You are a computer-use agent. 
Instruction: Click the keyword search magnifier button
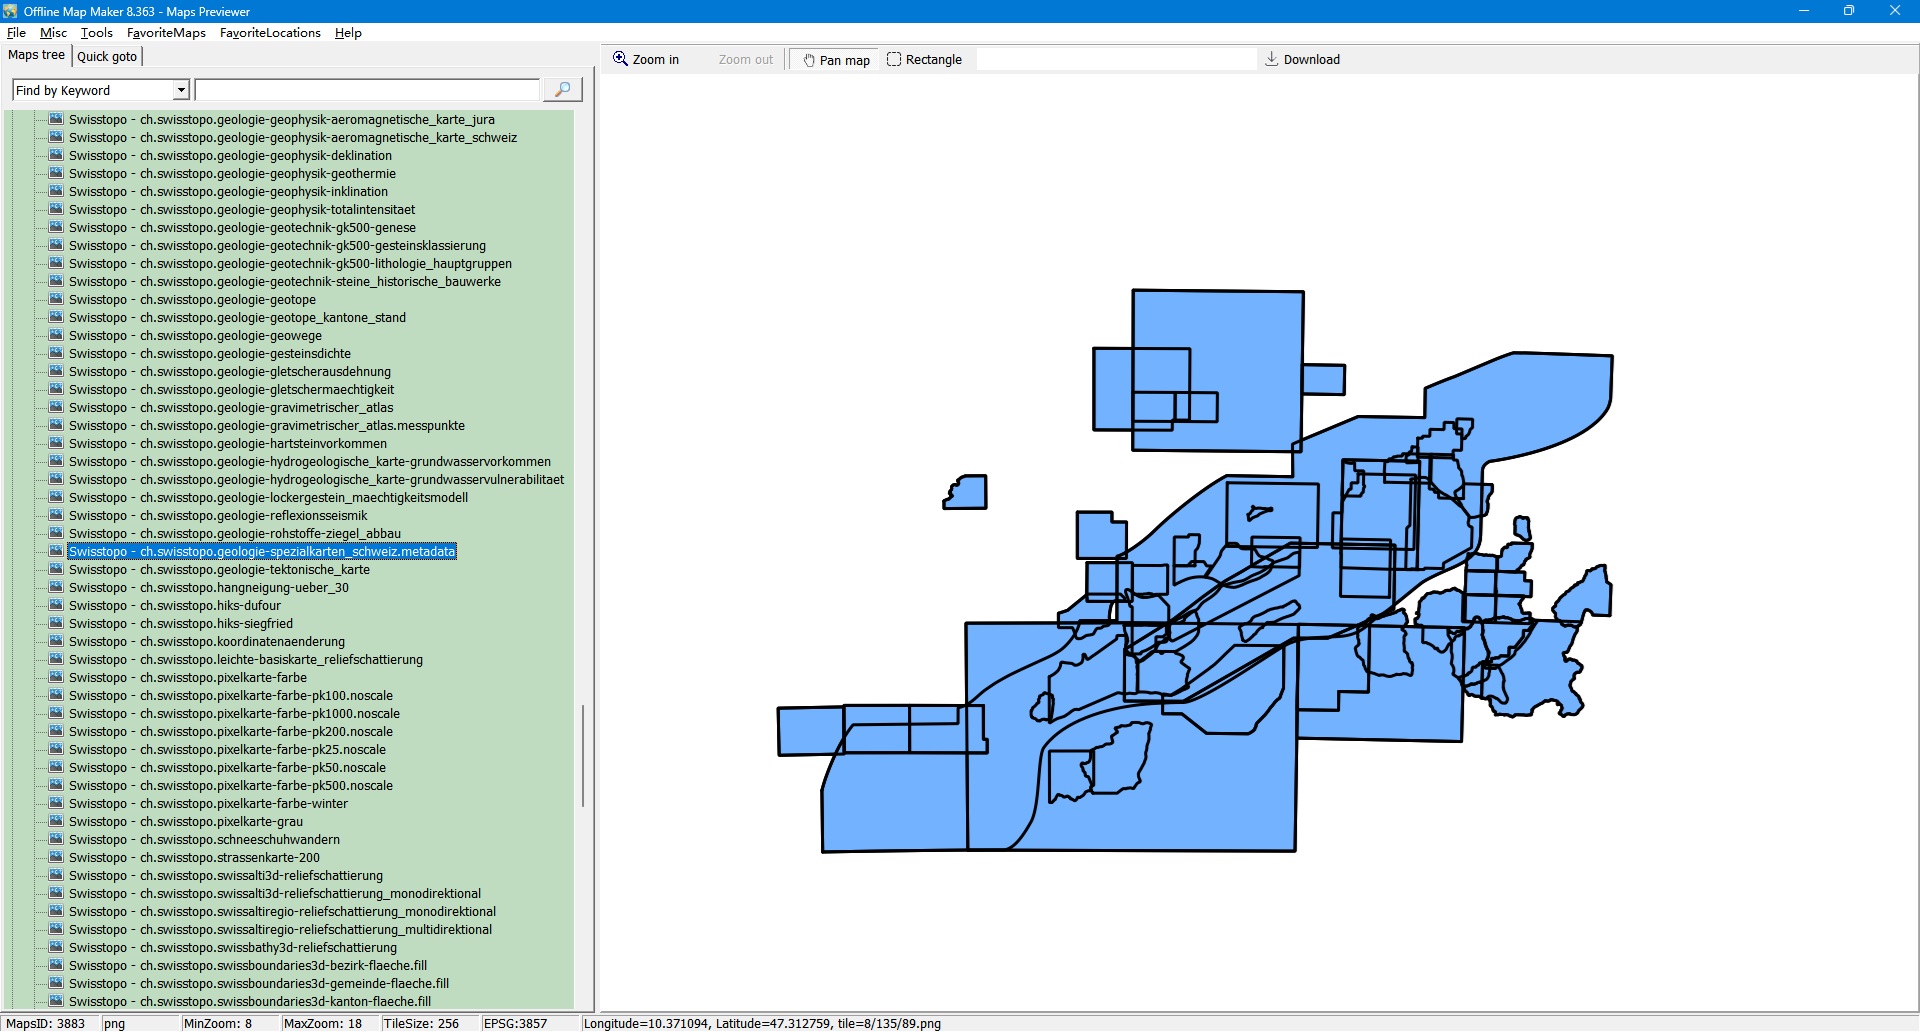point(562,90)
